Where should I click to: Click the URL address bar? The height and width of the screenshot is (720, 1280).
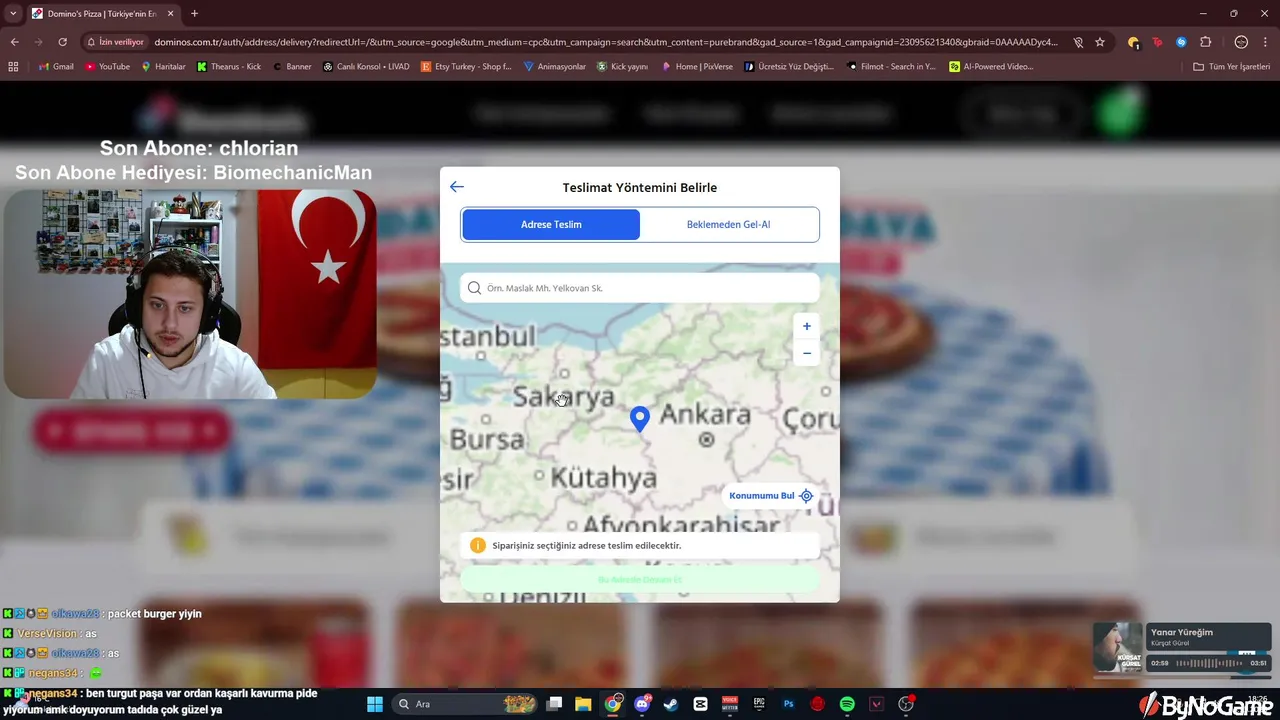tap(605, 42)
